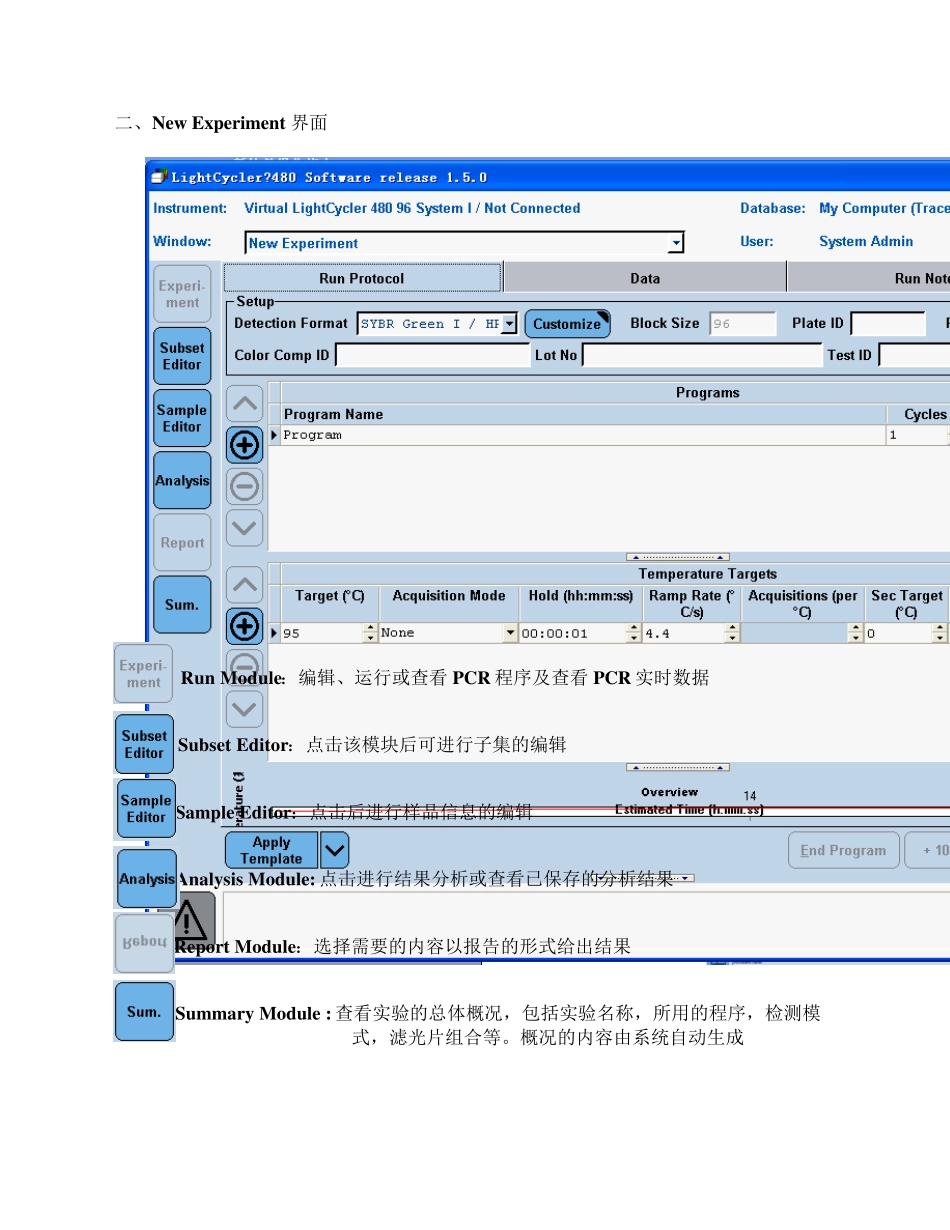950x1230 pixels.
Task: Open Analysis module in the software sidebar
Action: coord(182,481)
